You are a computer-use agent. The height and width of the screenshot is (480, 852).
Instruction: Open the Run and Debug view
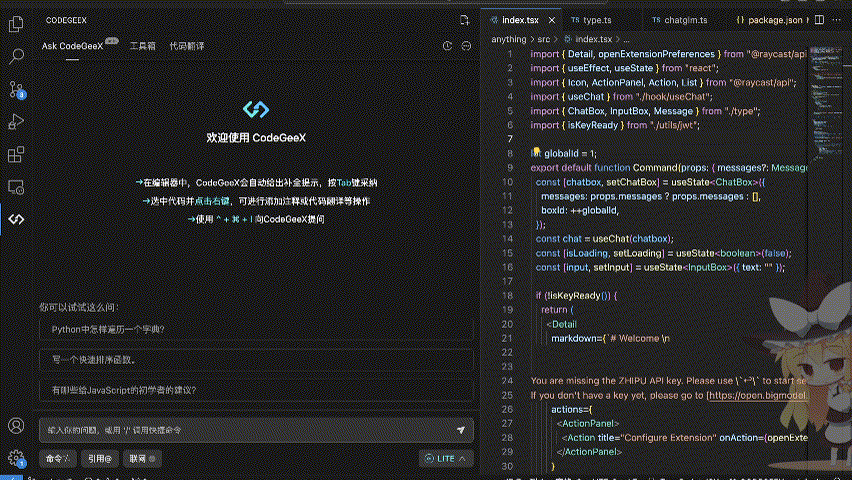pyautogui.click(x=16, y=122)
